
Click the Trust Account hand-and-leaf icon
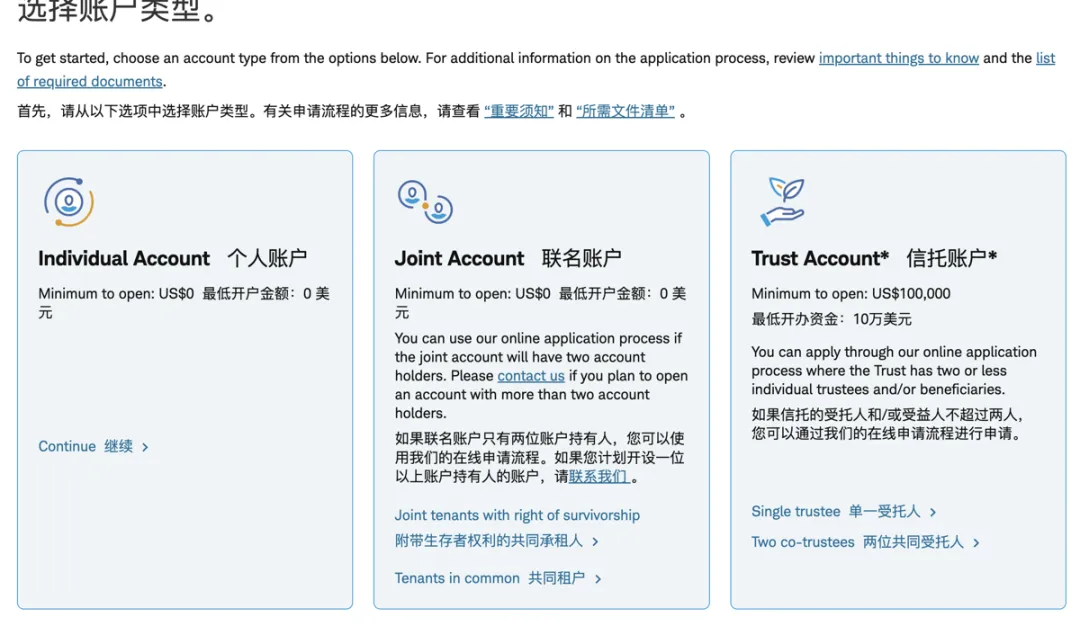click(783, 202)
